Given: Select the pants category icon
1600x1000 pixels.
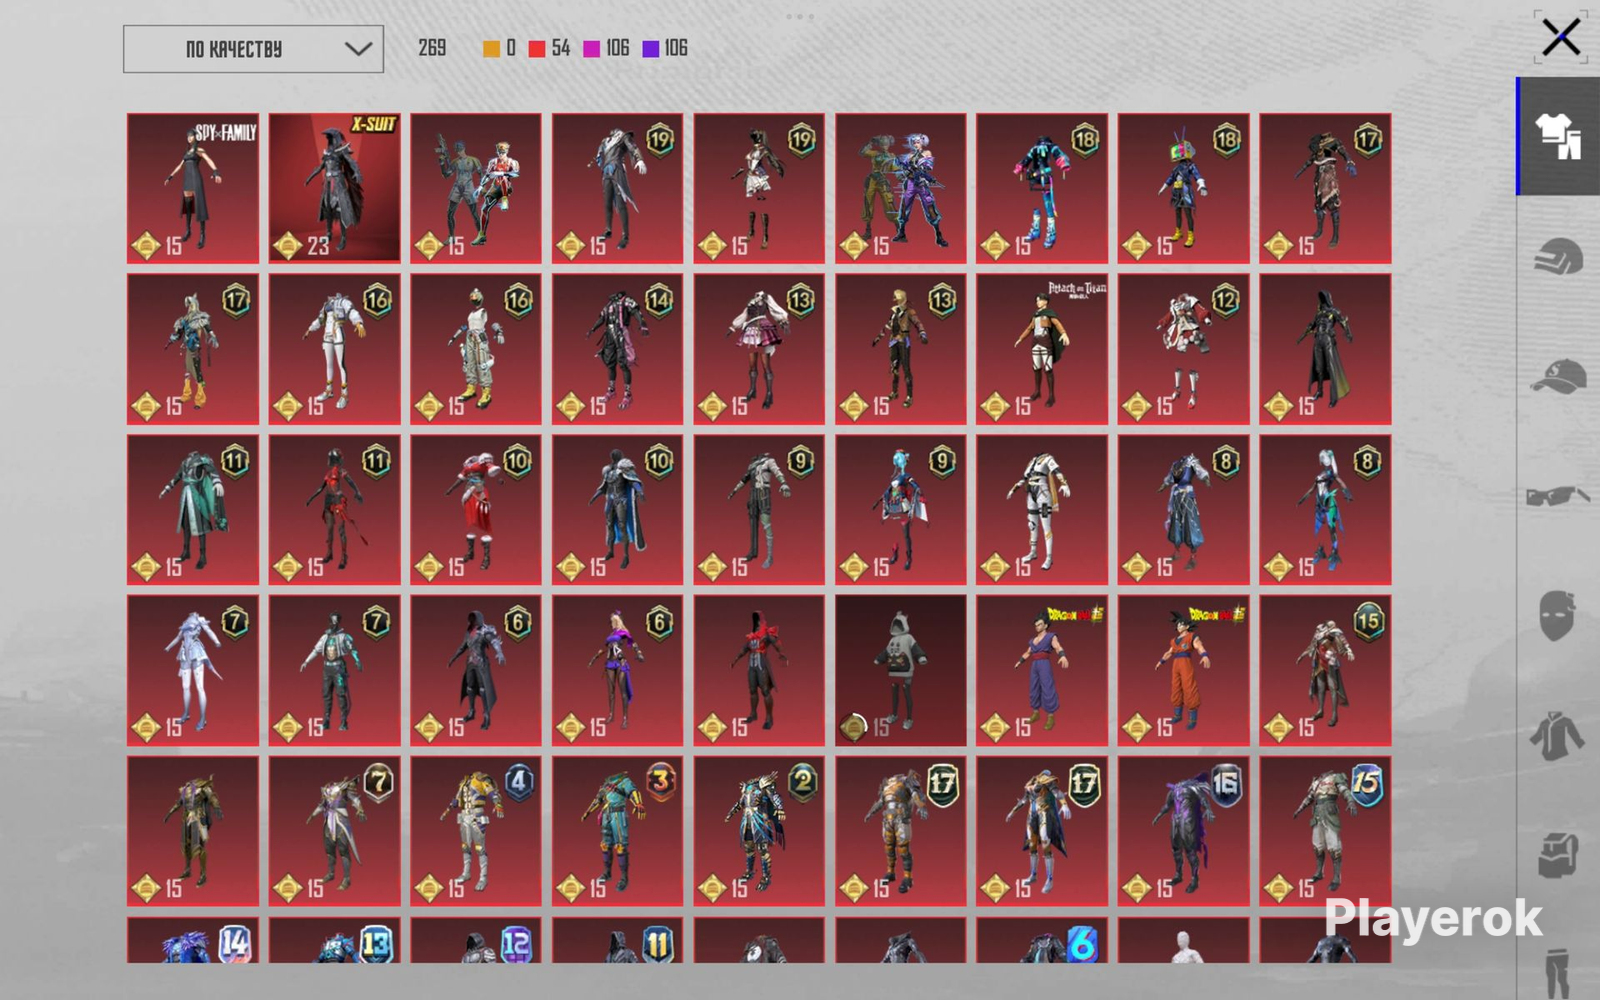Looking at the screenshot, I should pos(1557,972).
